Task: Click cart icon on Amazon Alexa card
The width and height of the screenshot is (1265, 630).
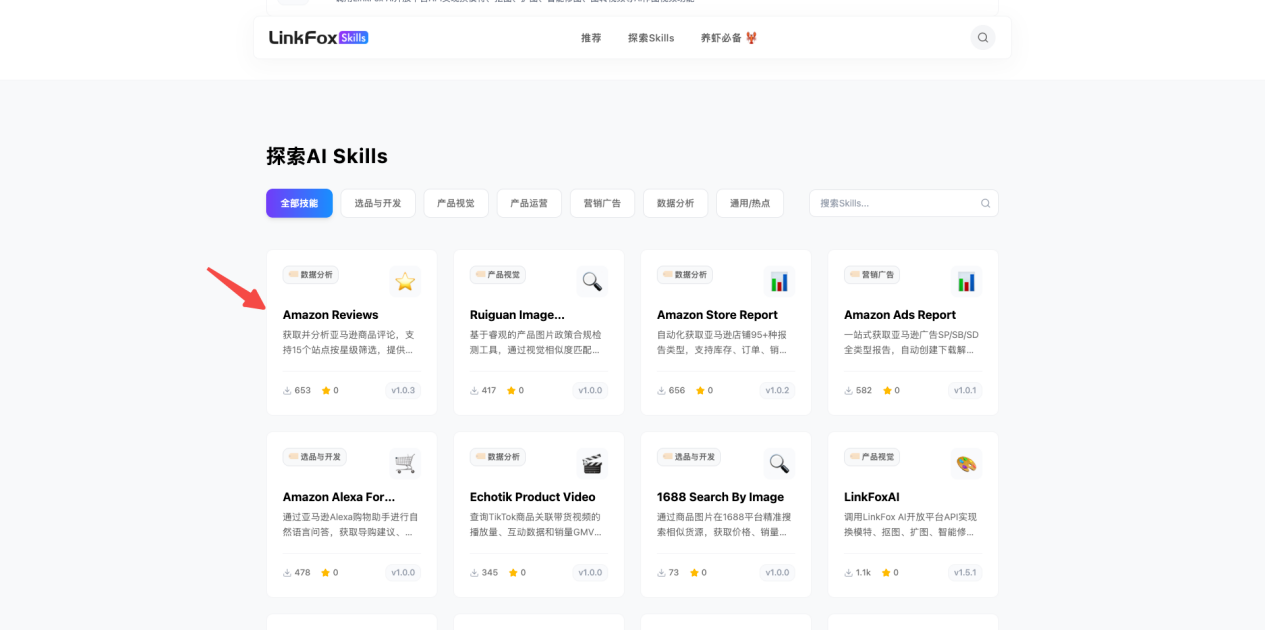Action: click(x=405, y=463)
